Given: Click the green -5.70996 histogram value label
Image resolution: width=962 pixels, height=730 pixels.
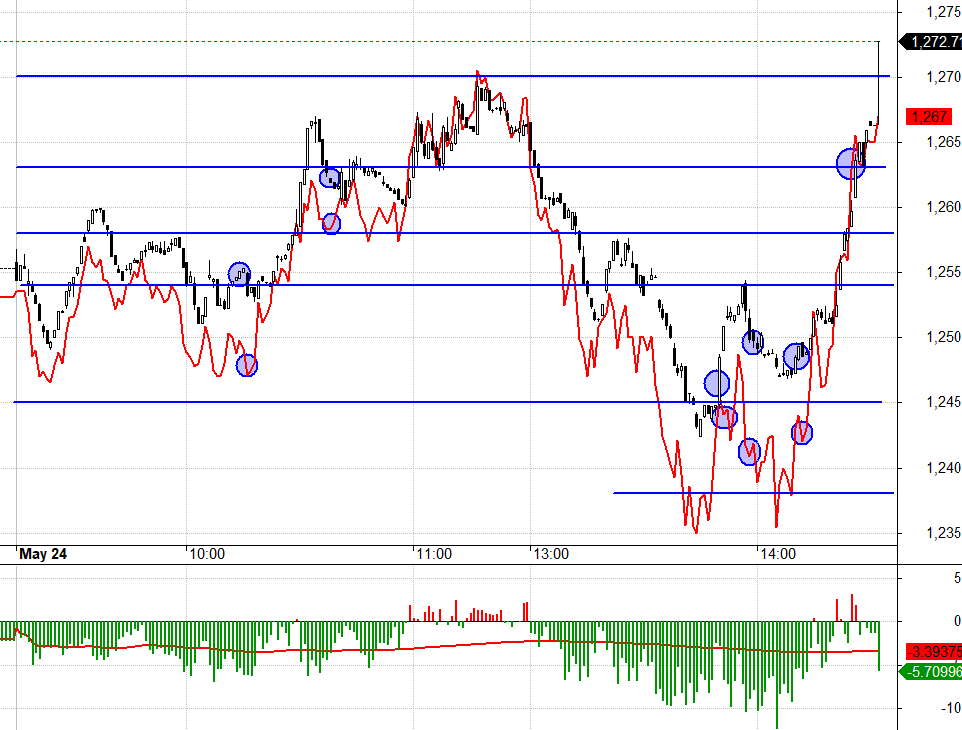Looking at the screenshot, I should [931, 672].
